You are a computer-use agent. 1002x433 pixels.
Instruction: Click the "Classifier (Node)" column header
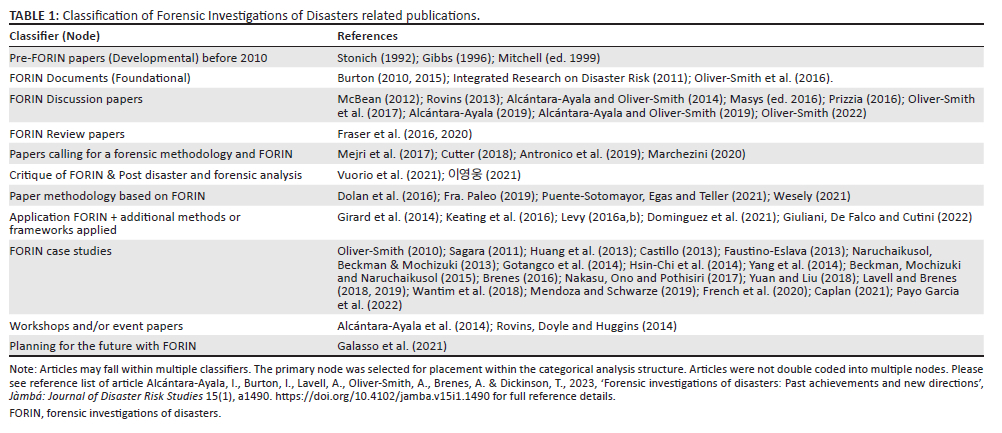pyautogui.click(x=61, y=36)
